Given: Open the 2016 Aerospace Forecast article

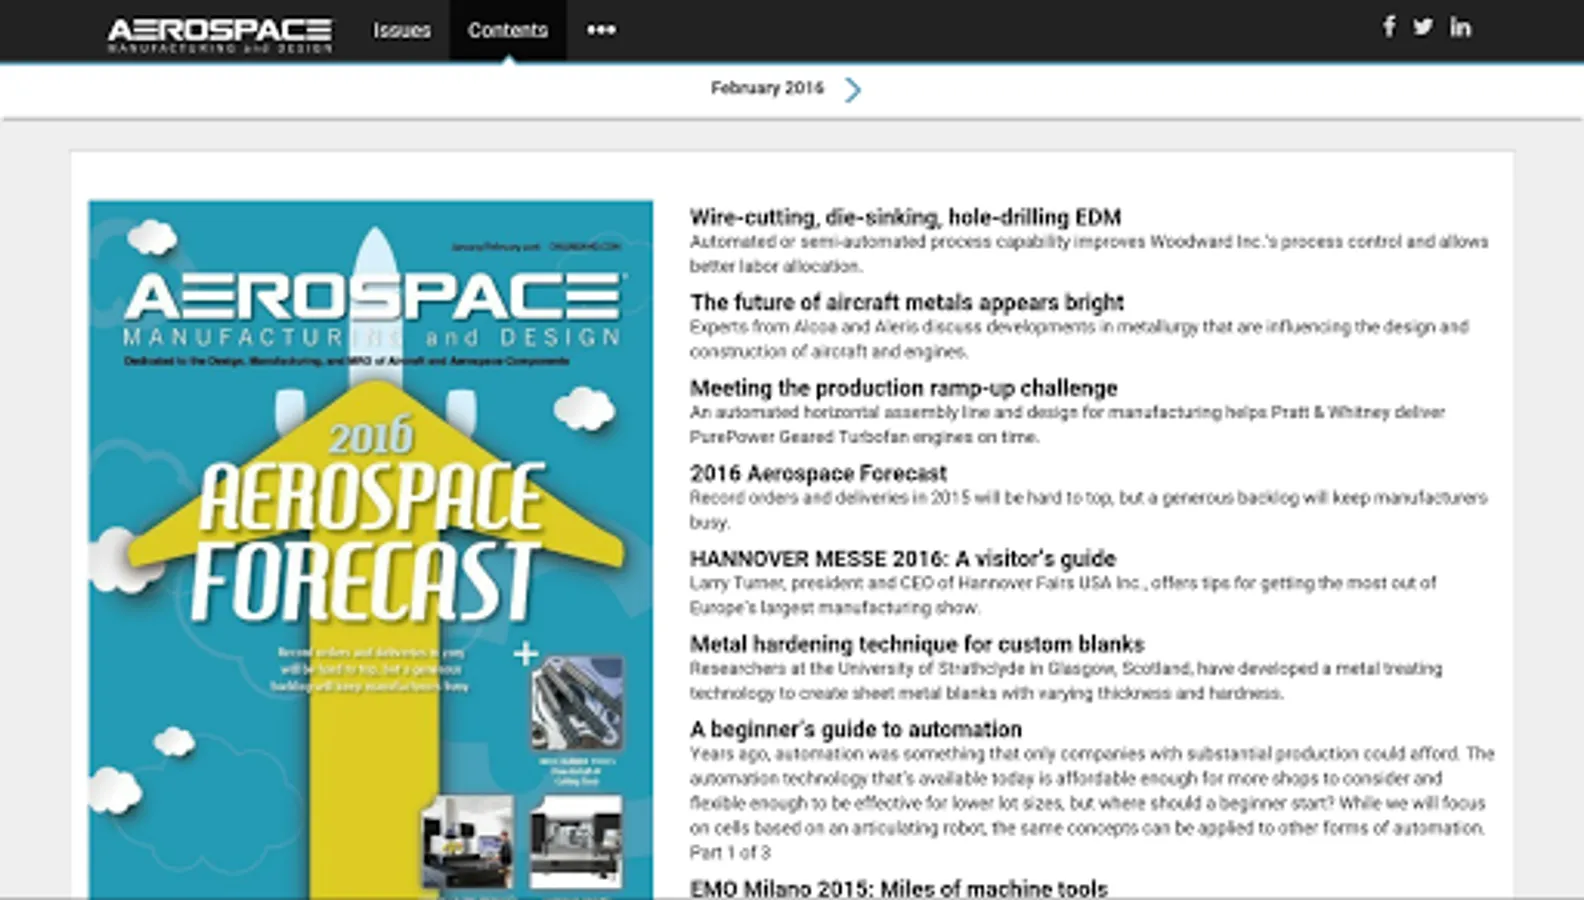Looking at the screenshot, I should click(818, 473).
